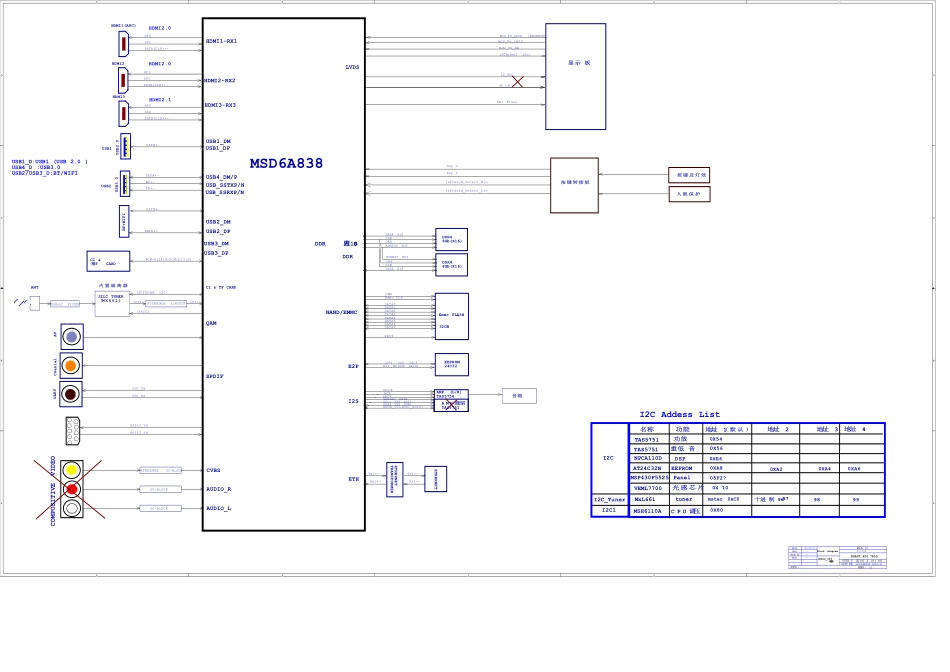Select the 显示板 display board block
Screen dimensions: 950x672
point(575,76)
